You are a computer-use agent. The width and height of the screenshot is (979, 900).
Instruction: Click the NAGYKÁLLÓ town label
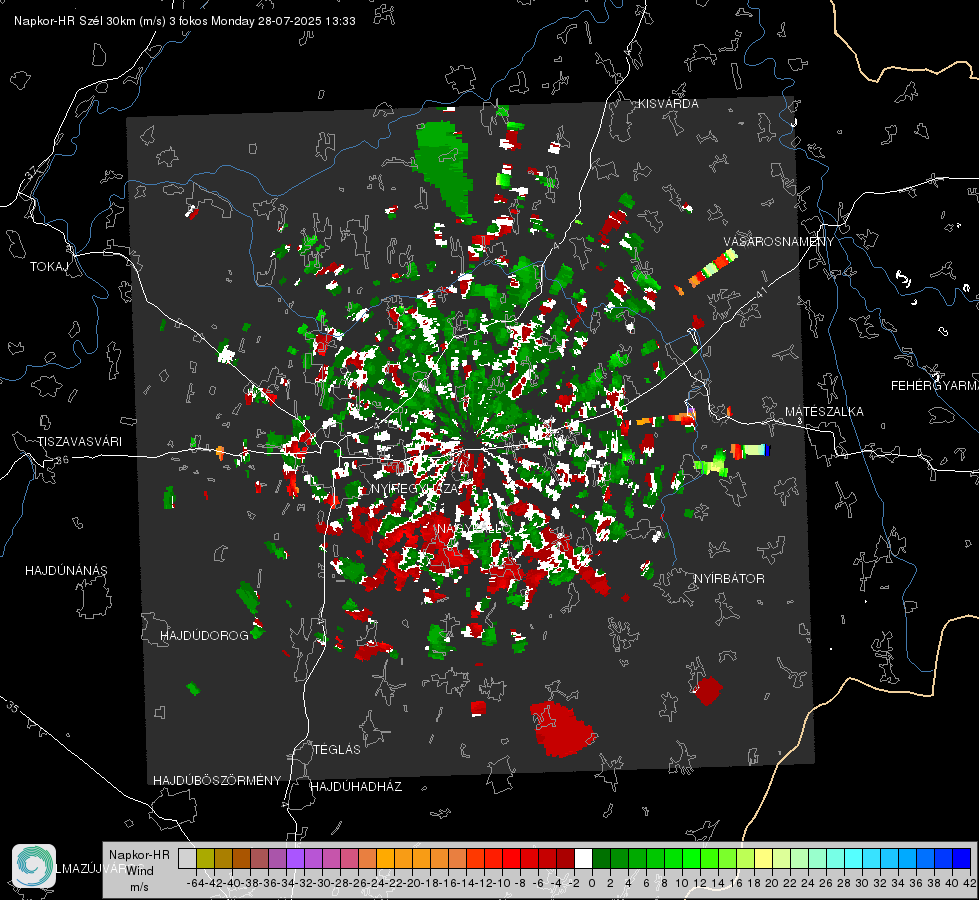coord(473,529)
